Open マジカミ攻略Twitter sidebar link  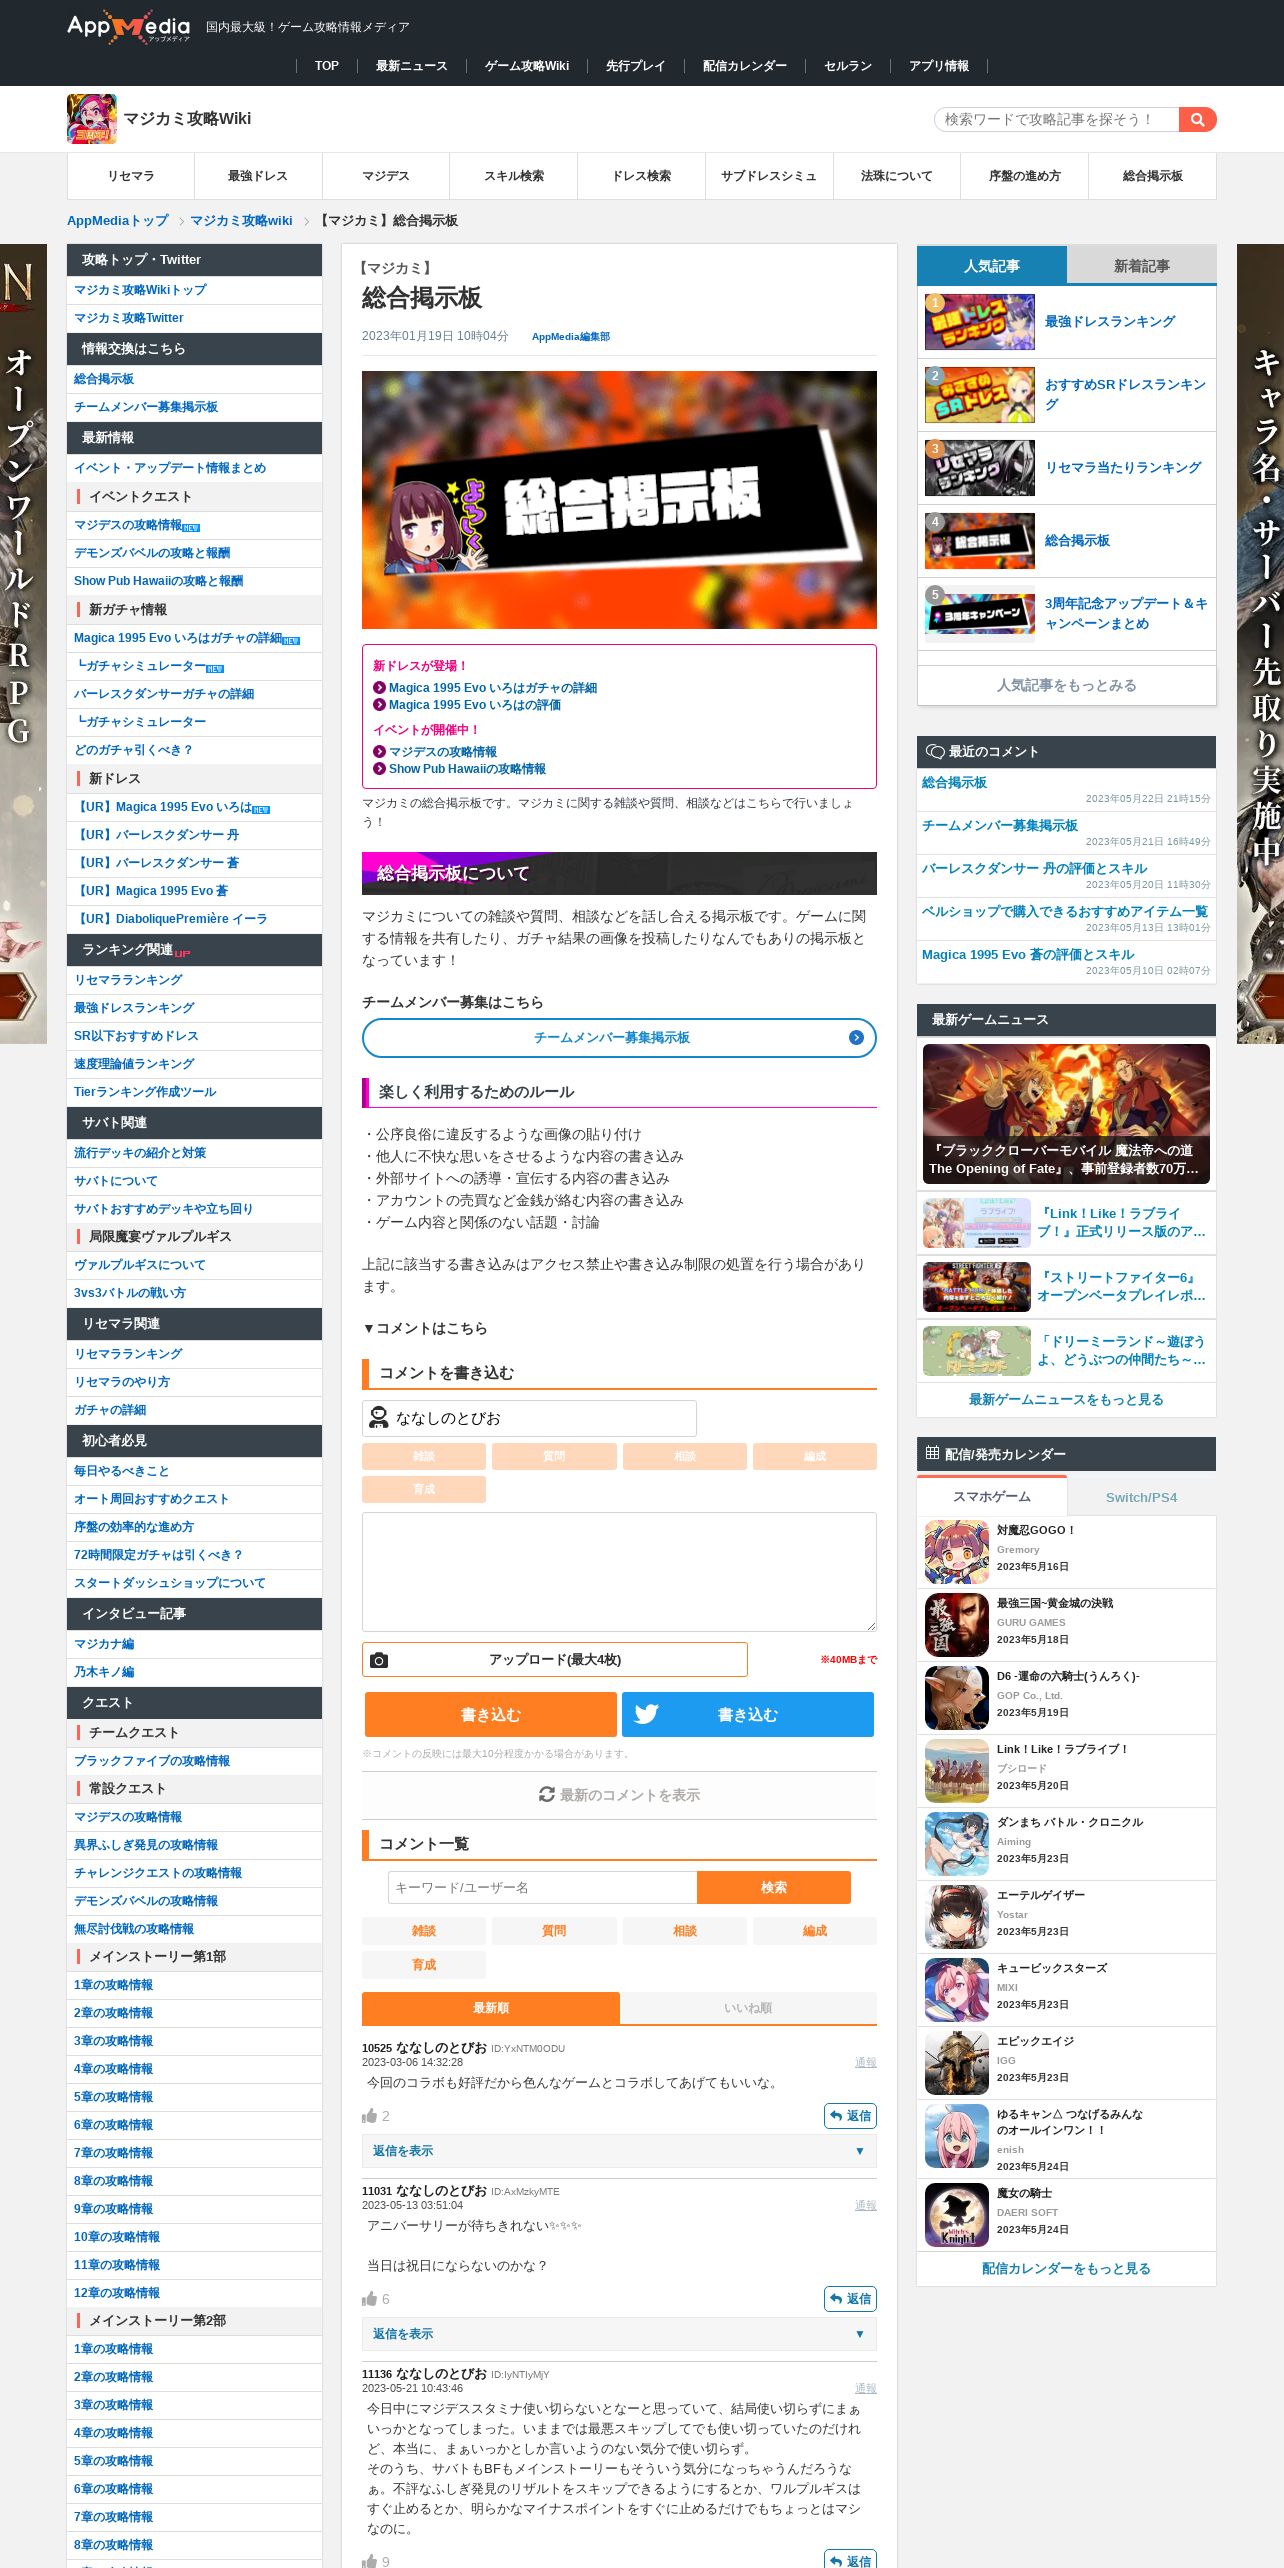pos(129,318)
